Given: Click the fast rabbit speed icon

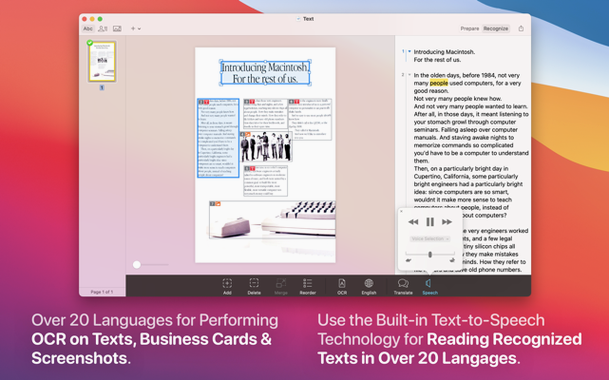Looking at the screenshot, I should [x=452, y=261].
